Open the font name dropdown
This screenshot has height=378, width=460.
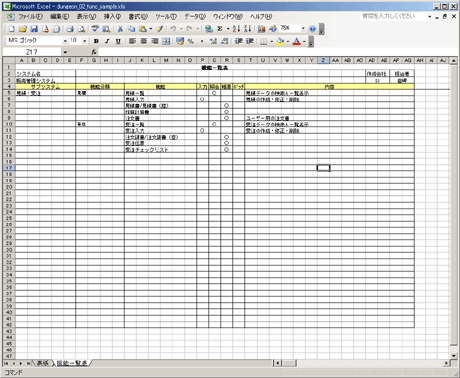tap(65, 41)
